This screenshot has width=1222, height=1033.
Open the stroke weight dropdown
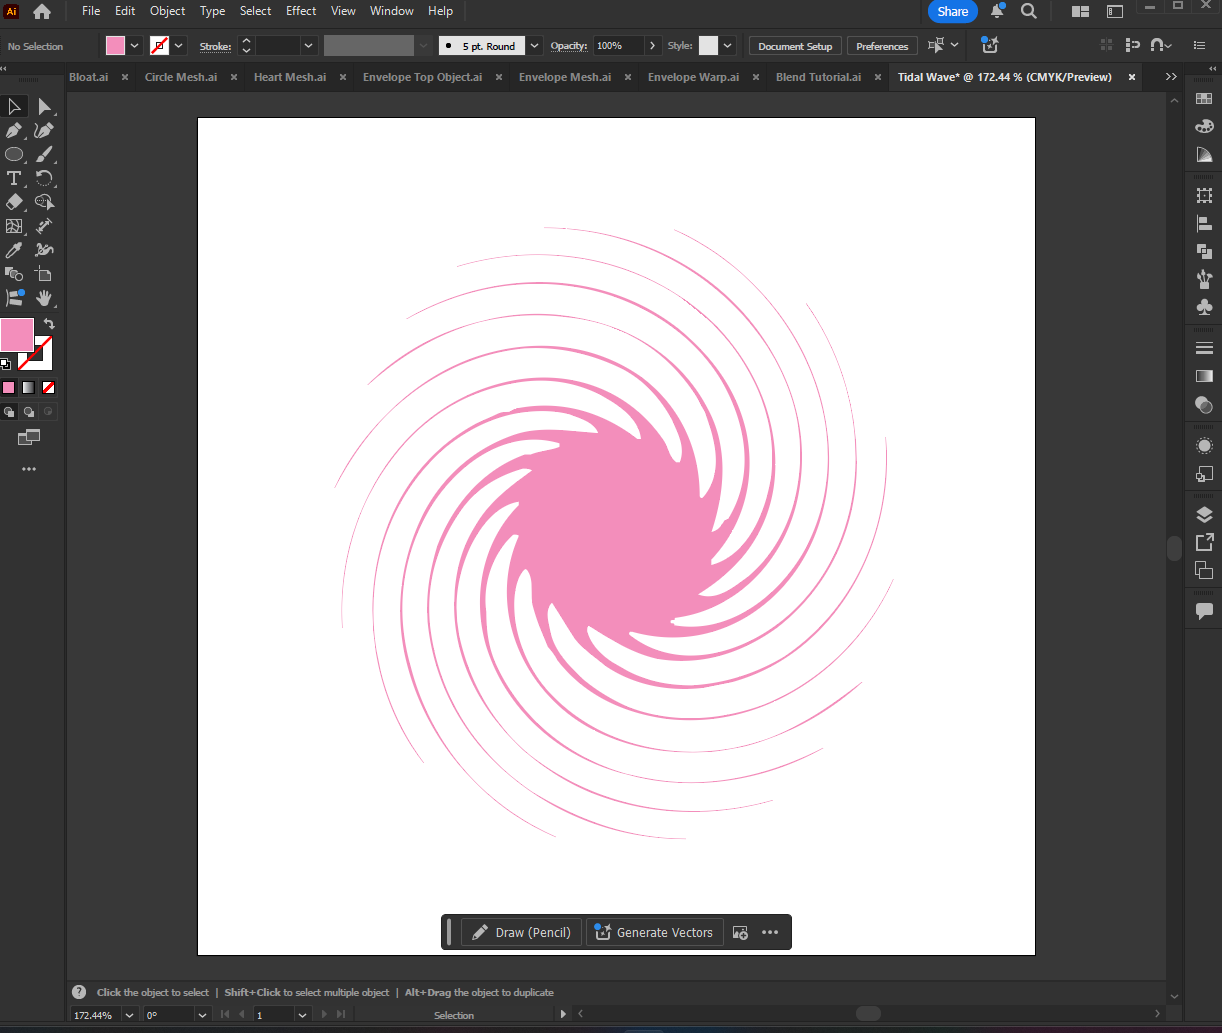[308, 46]
